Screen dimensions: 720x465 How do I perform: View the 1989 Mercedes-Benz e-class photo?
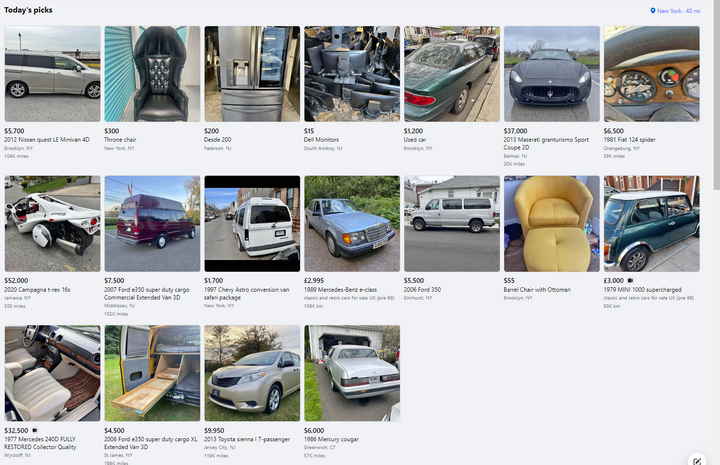click(x=352, y=224)
